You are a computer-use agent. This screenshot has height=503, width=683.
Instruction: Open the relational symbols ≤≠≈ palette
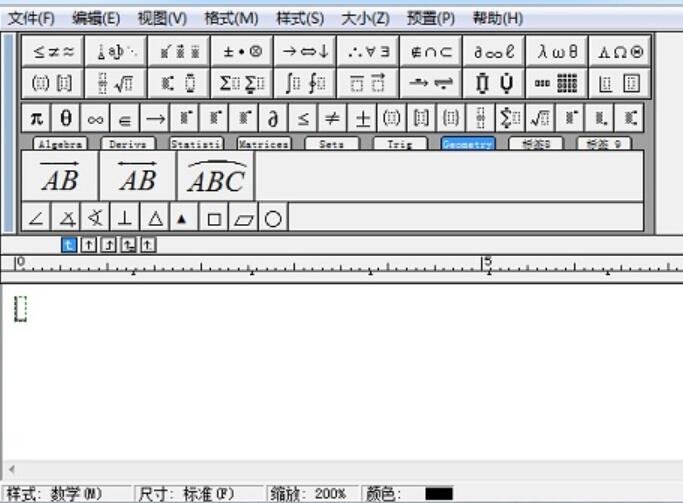coord(53,52)
